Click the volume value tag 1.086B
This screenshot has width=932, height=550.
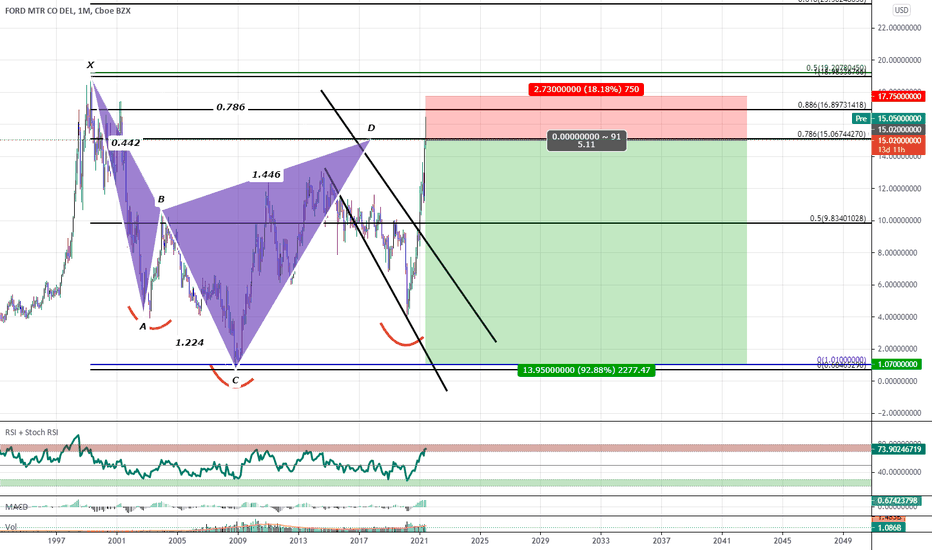coord(890,527)
